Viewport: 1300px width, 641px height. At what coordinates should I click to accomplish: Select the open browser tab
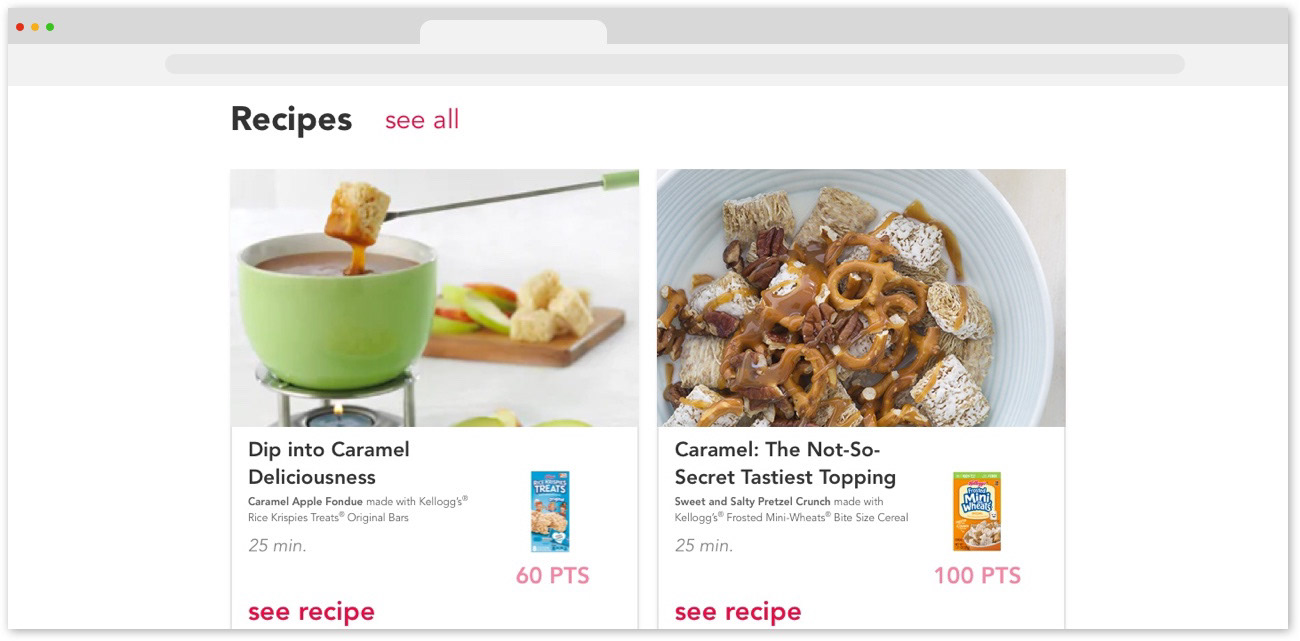coord(513,32)
